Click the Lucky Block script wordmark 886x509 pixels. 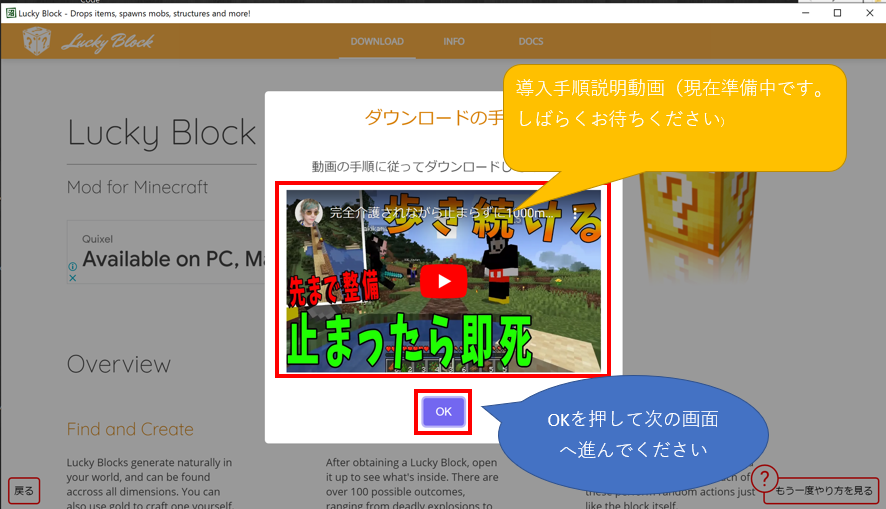click(107, 42)
